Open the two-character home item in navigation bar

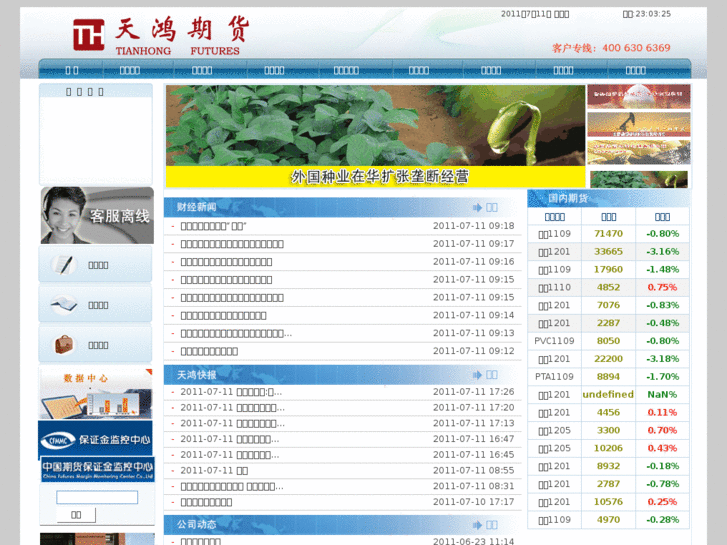pyautogui.click(x=72, y=70)
